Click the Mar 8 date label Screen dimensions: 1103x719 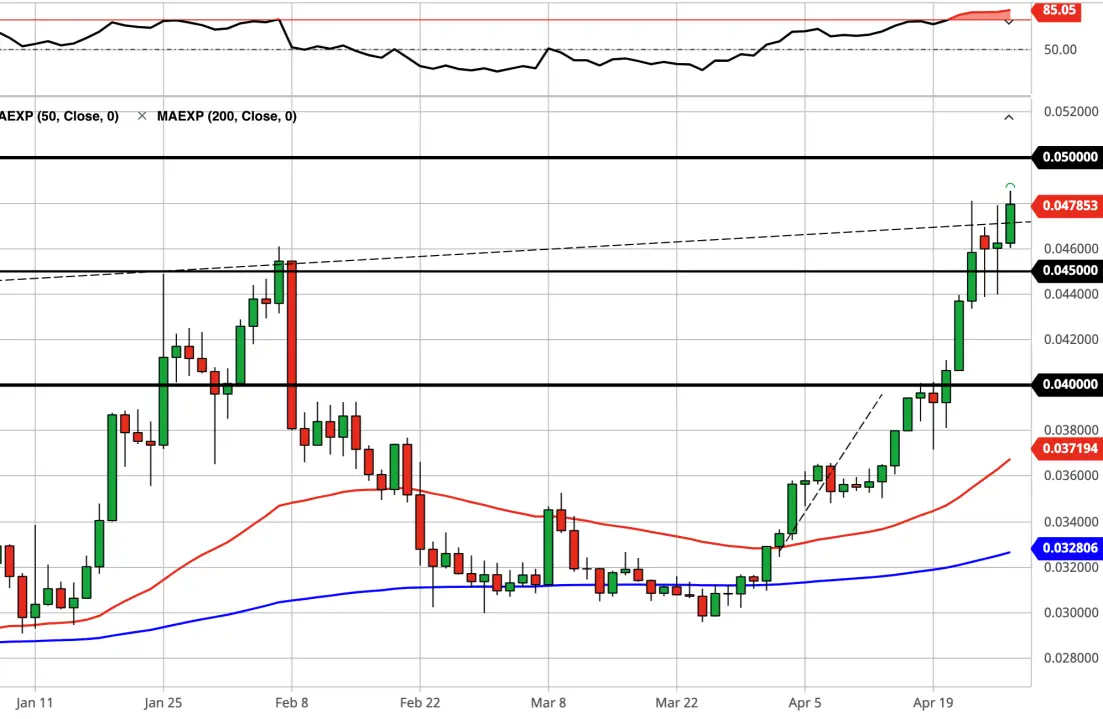(x=549, y=703)
